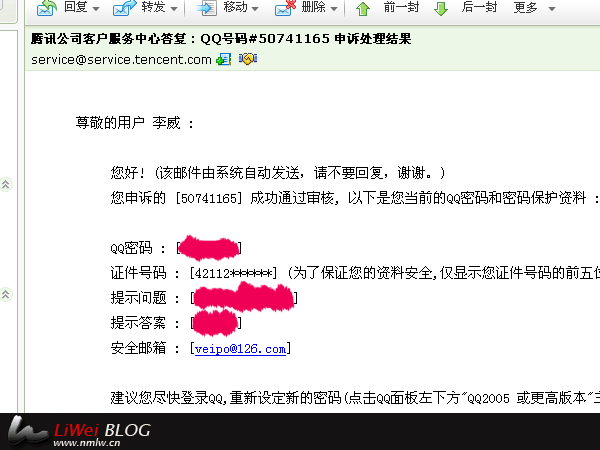600x450 pixels.
Task: Click the paragraph starting 建议您尽快登录QQ
Action: (355, 398)
